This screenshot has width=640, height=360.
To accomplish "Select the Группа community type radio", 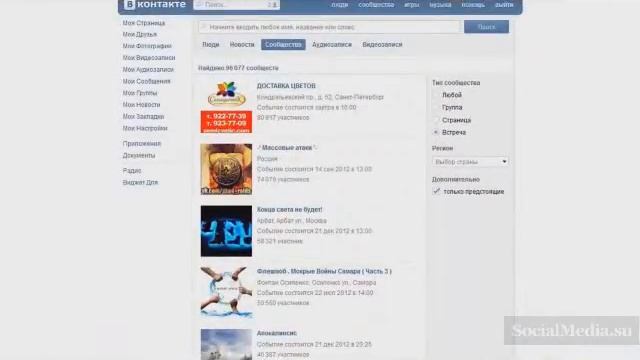I will tap(436, 107).
